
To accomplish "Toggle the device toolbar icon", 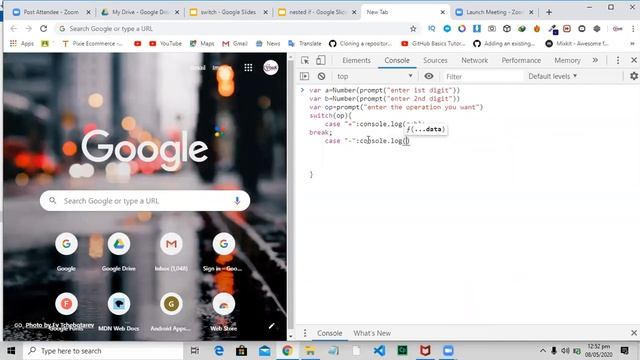I will pyautogui.click(x=321, y=60).
